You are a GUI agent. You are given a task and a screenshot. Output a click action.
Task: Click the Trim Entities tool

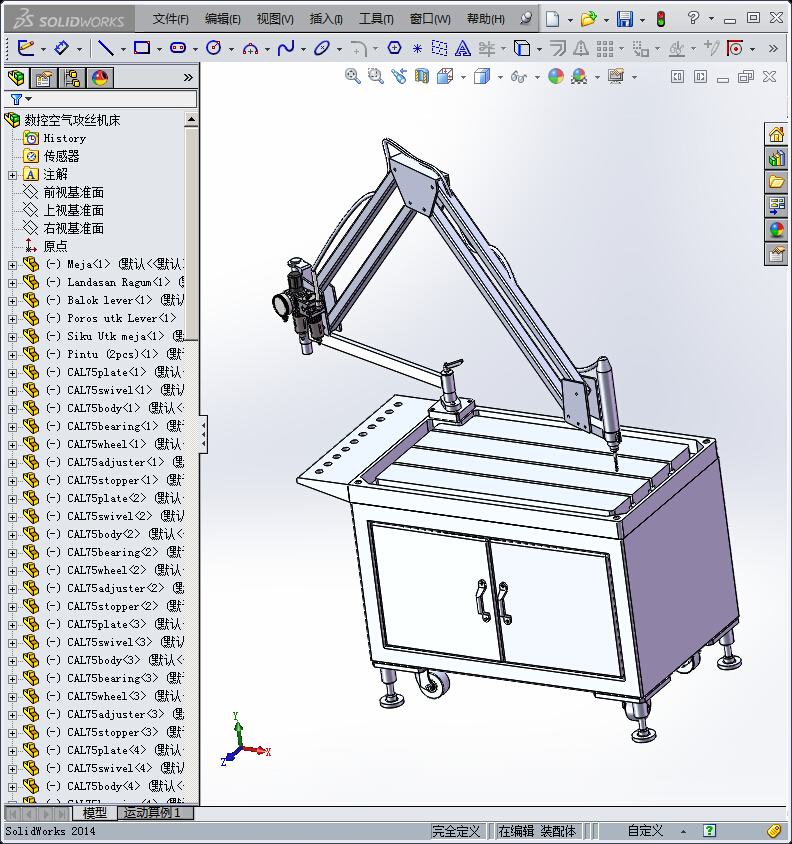pos(486,48)
